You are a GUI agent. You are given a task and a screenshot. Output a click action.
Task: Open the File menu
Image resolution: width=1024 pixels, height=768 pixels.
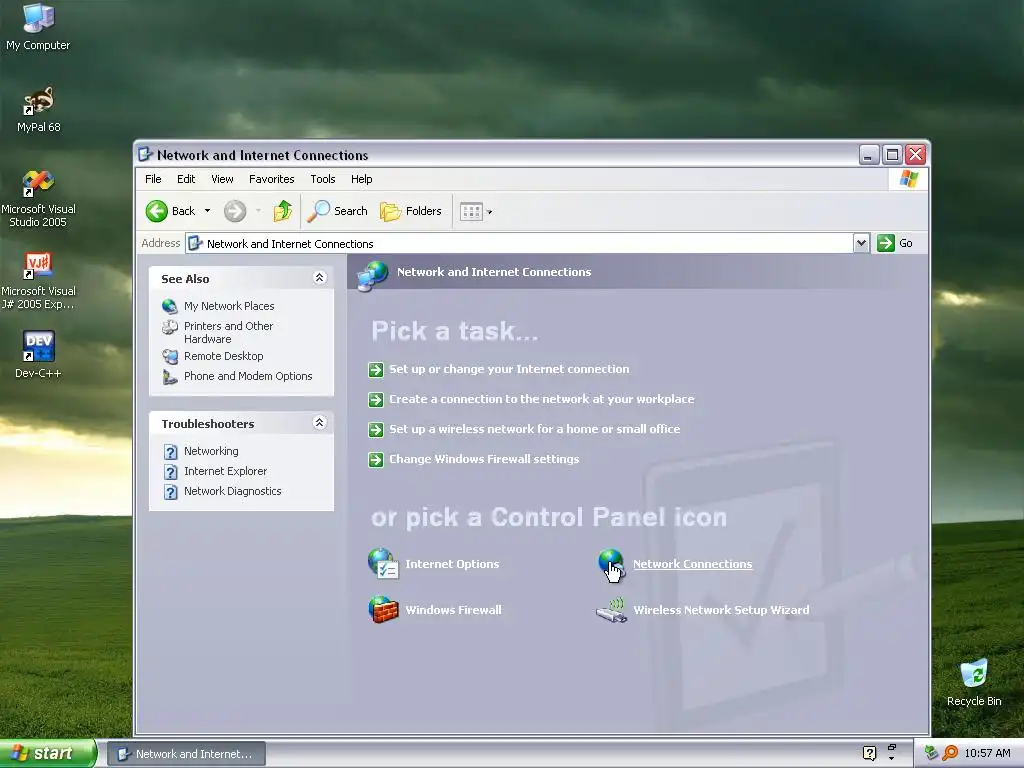click(153, 179)
